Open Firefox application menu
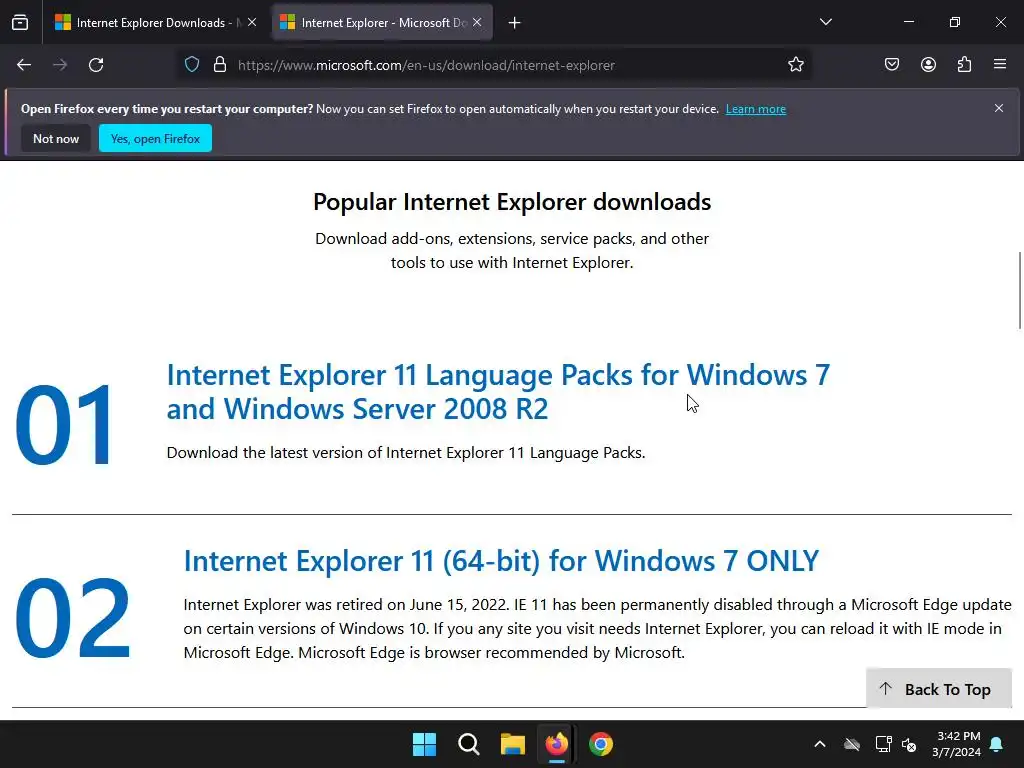Viewport: 1024px width, 768px height. tap(1000, 65)
